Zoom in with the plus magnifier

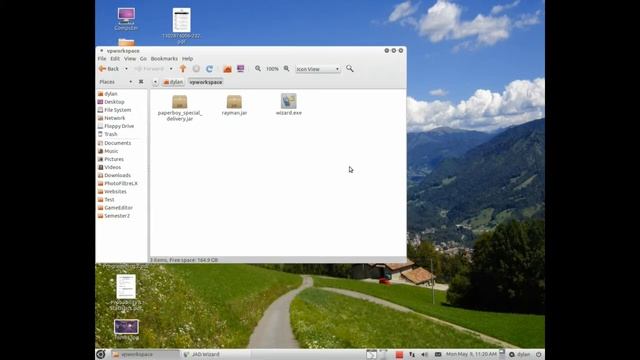[x=287, y=69]
